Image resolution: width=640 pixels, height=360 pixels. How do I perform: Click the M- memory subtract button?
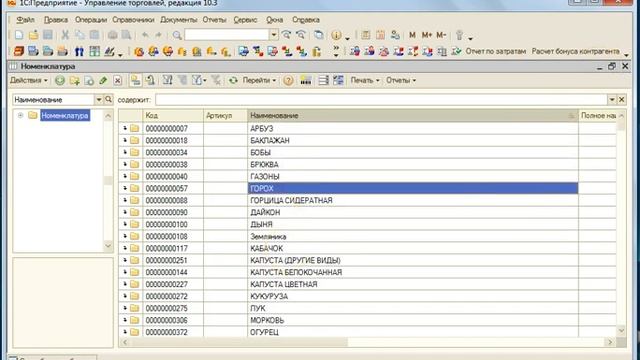tap(441, 35)
